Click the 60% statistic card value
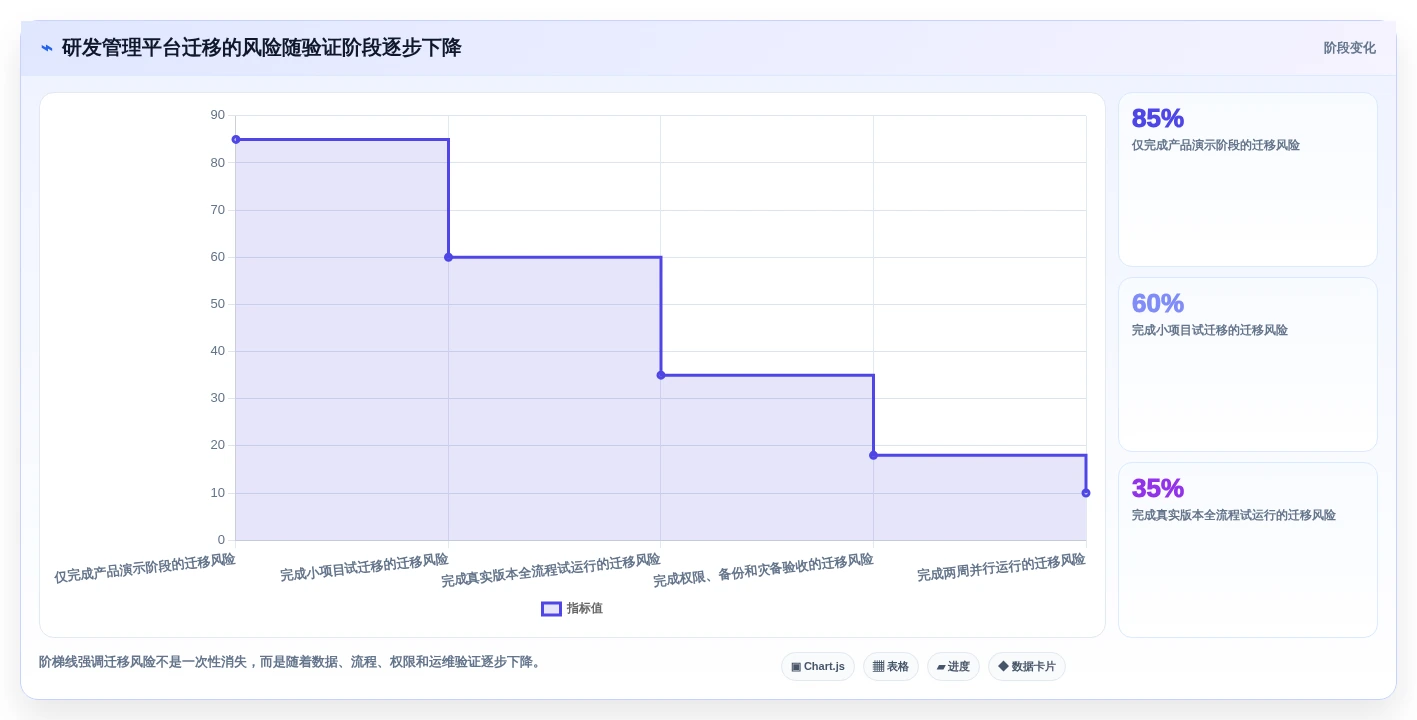 pos(1158,303)
